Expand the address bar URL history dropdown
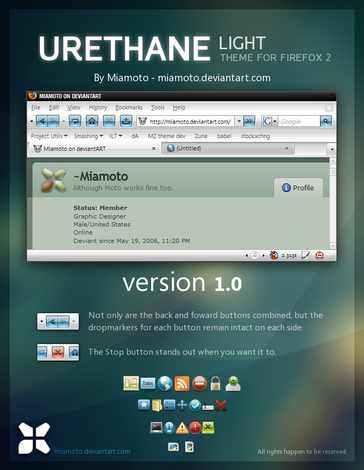Image resolution: width=364 pixels, height=470 pixels. (239, 121)
